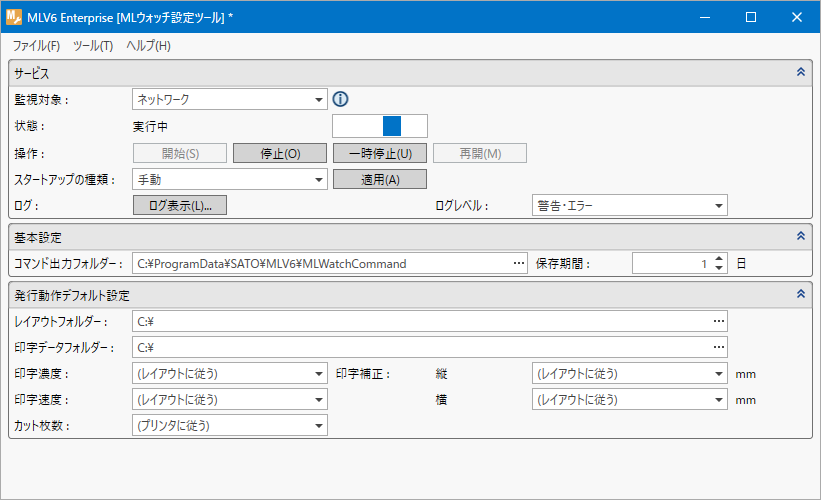Viewport: 821px width, 500px height.
Task: Open the ファイル(F) menu
Action: coord(36,46)
